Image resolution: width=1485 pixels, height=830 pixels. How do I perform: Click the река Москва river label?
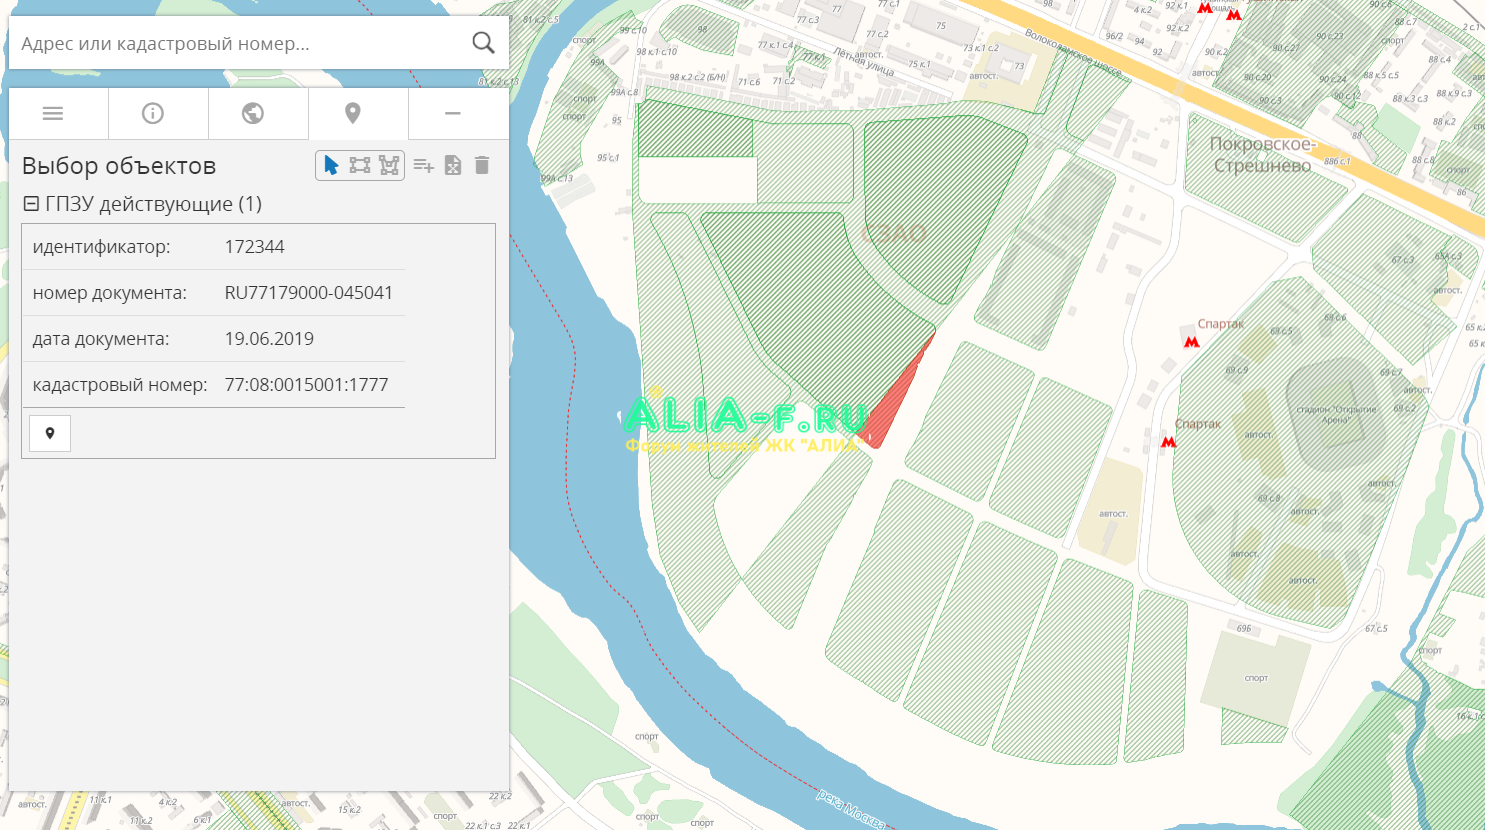851,808
